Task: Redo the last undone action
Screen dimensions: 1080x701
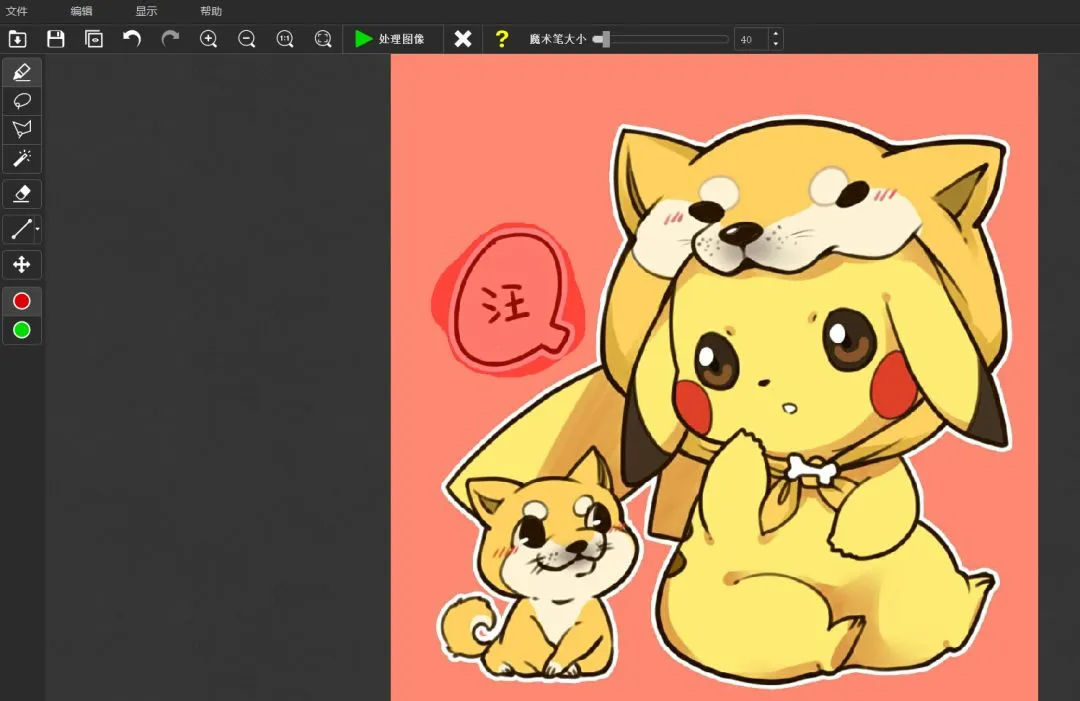Action: point(170,39)
